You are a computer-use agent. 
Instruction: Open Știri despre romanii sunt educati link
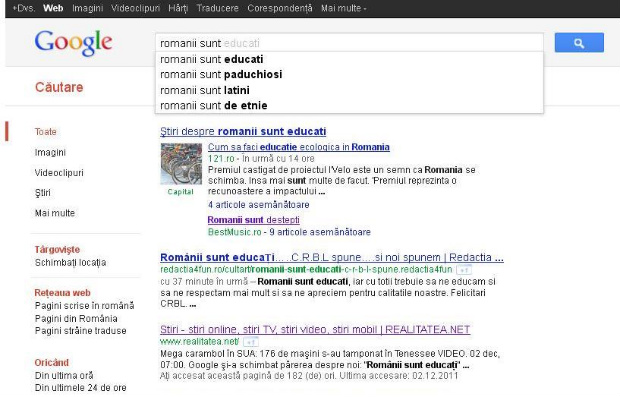tap(243, 131)
